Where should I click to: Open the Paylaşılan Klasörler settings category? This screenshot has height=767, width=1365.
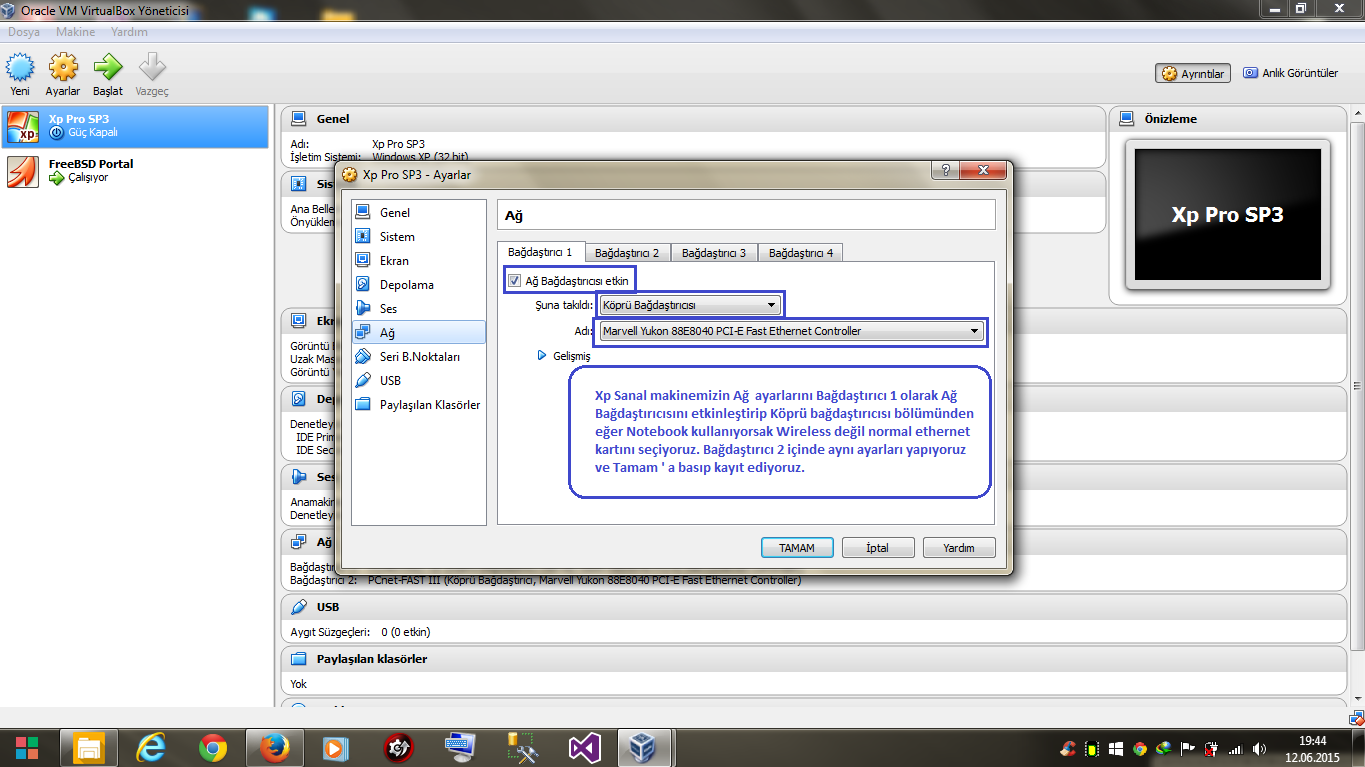(418, 405)
